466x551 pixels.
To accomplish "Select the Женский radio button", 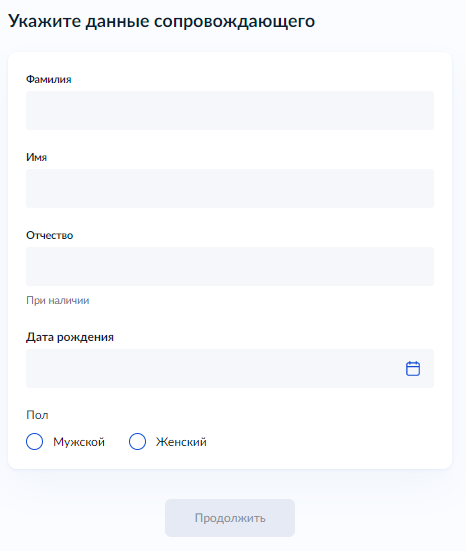I will coord(137,441).
